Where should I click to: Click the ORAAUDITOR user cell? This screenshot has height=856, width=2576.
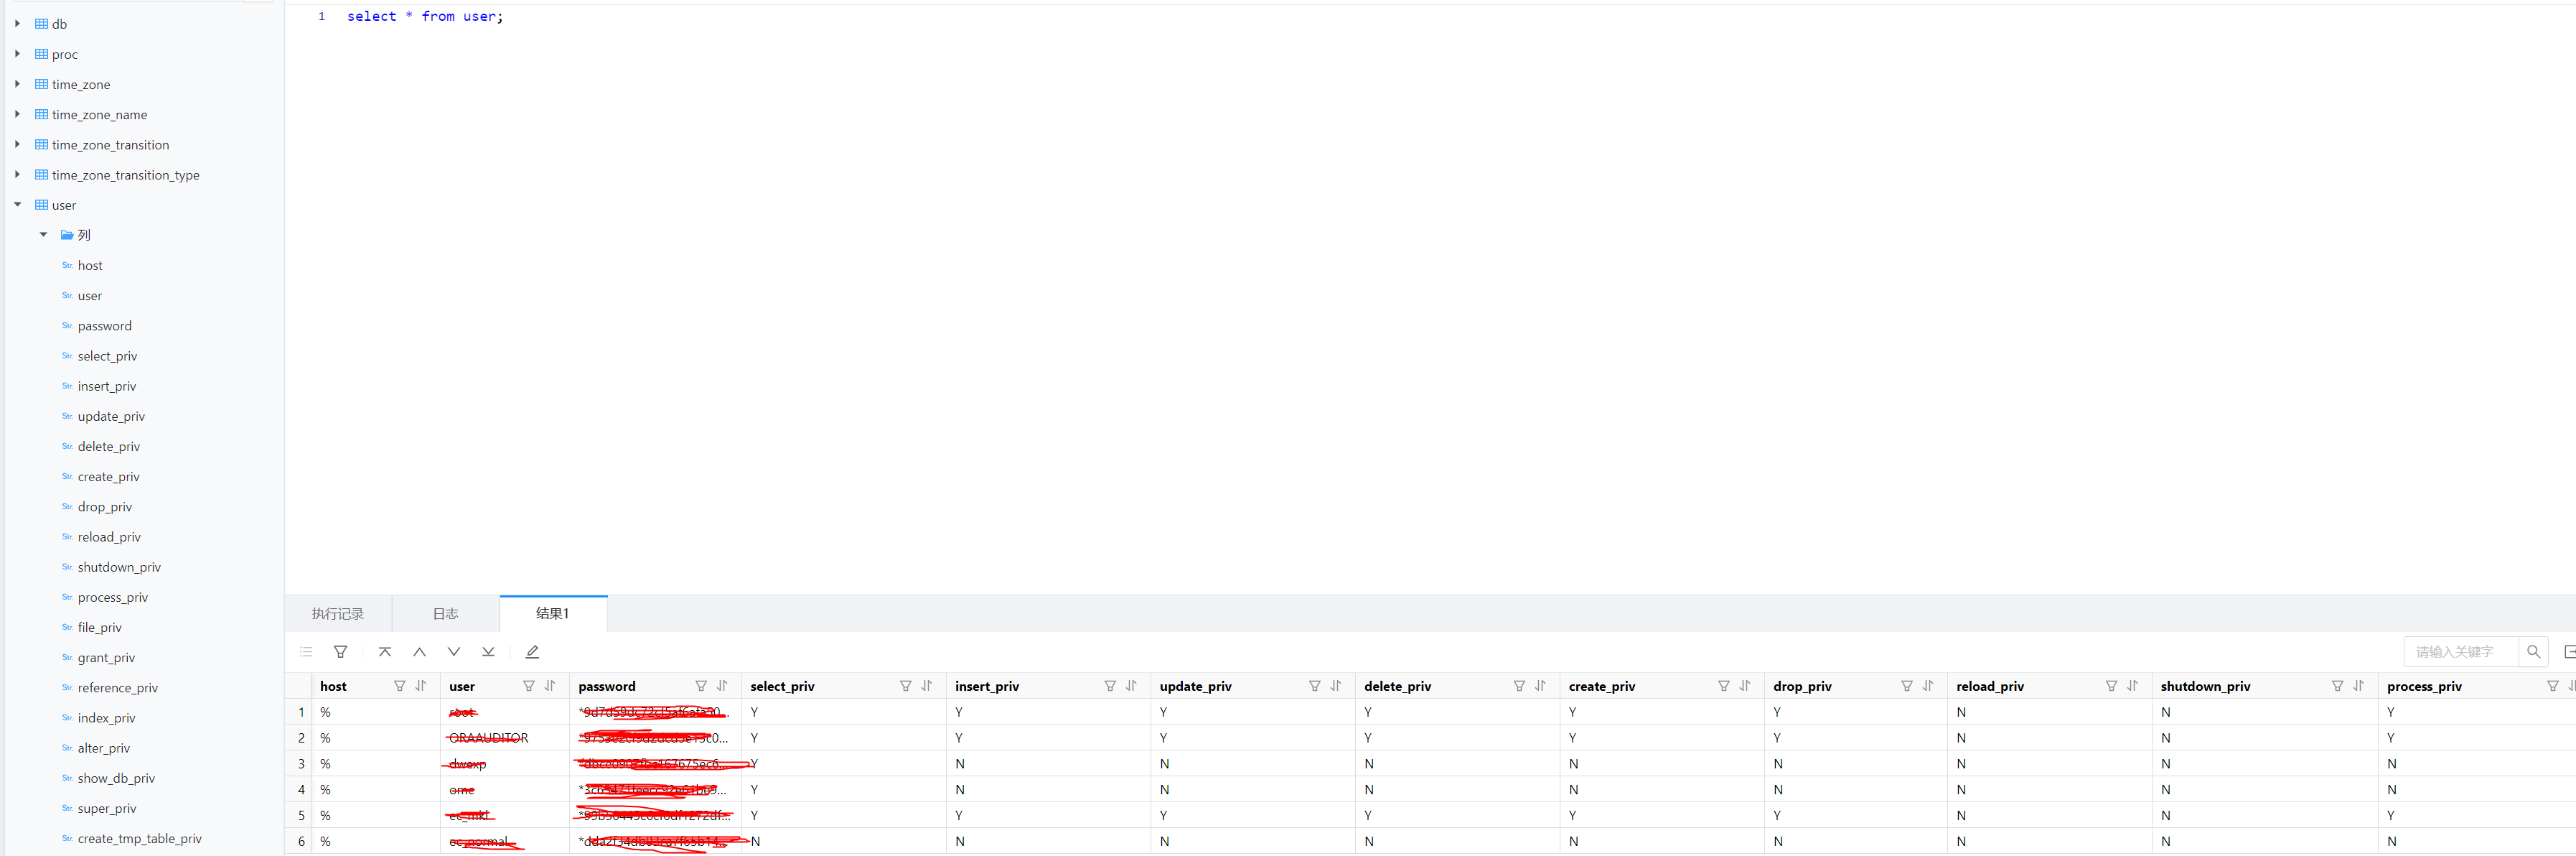pos(489,738)
